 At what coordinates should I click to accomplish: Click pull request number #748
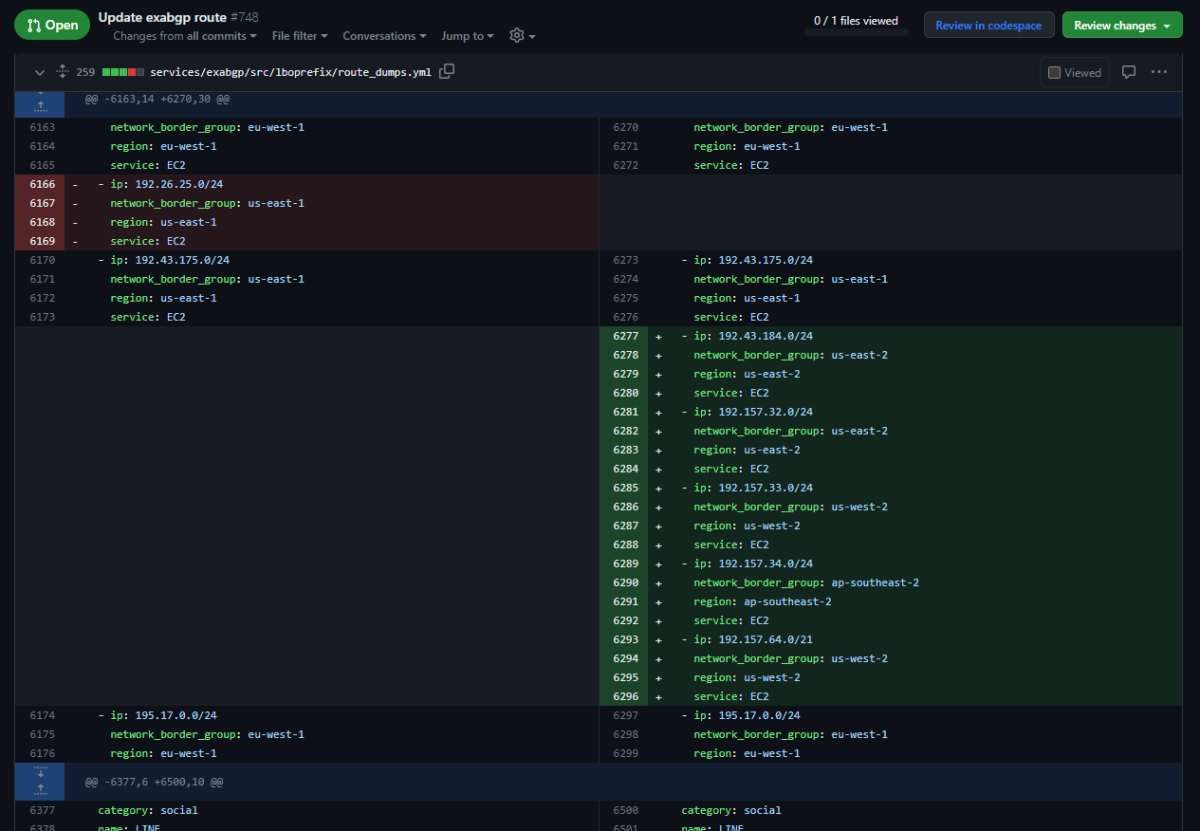tap(244, 18)
